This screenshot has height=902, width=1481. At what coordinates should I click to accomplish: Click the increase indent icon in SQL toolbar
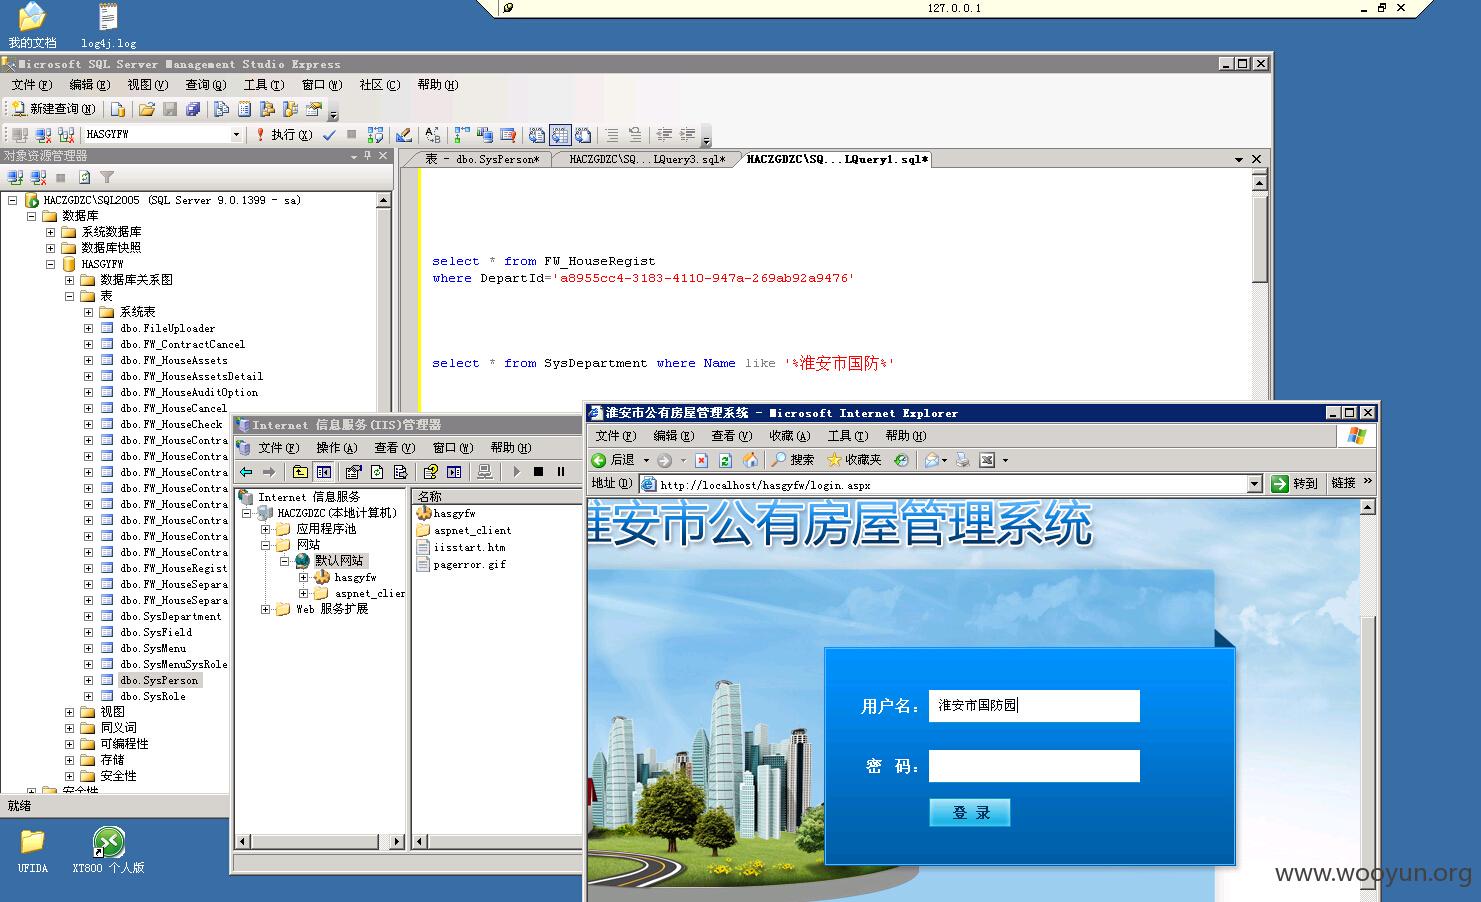pyautogui.click(x=688, y=134)
